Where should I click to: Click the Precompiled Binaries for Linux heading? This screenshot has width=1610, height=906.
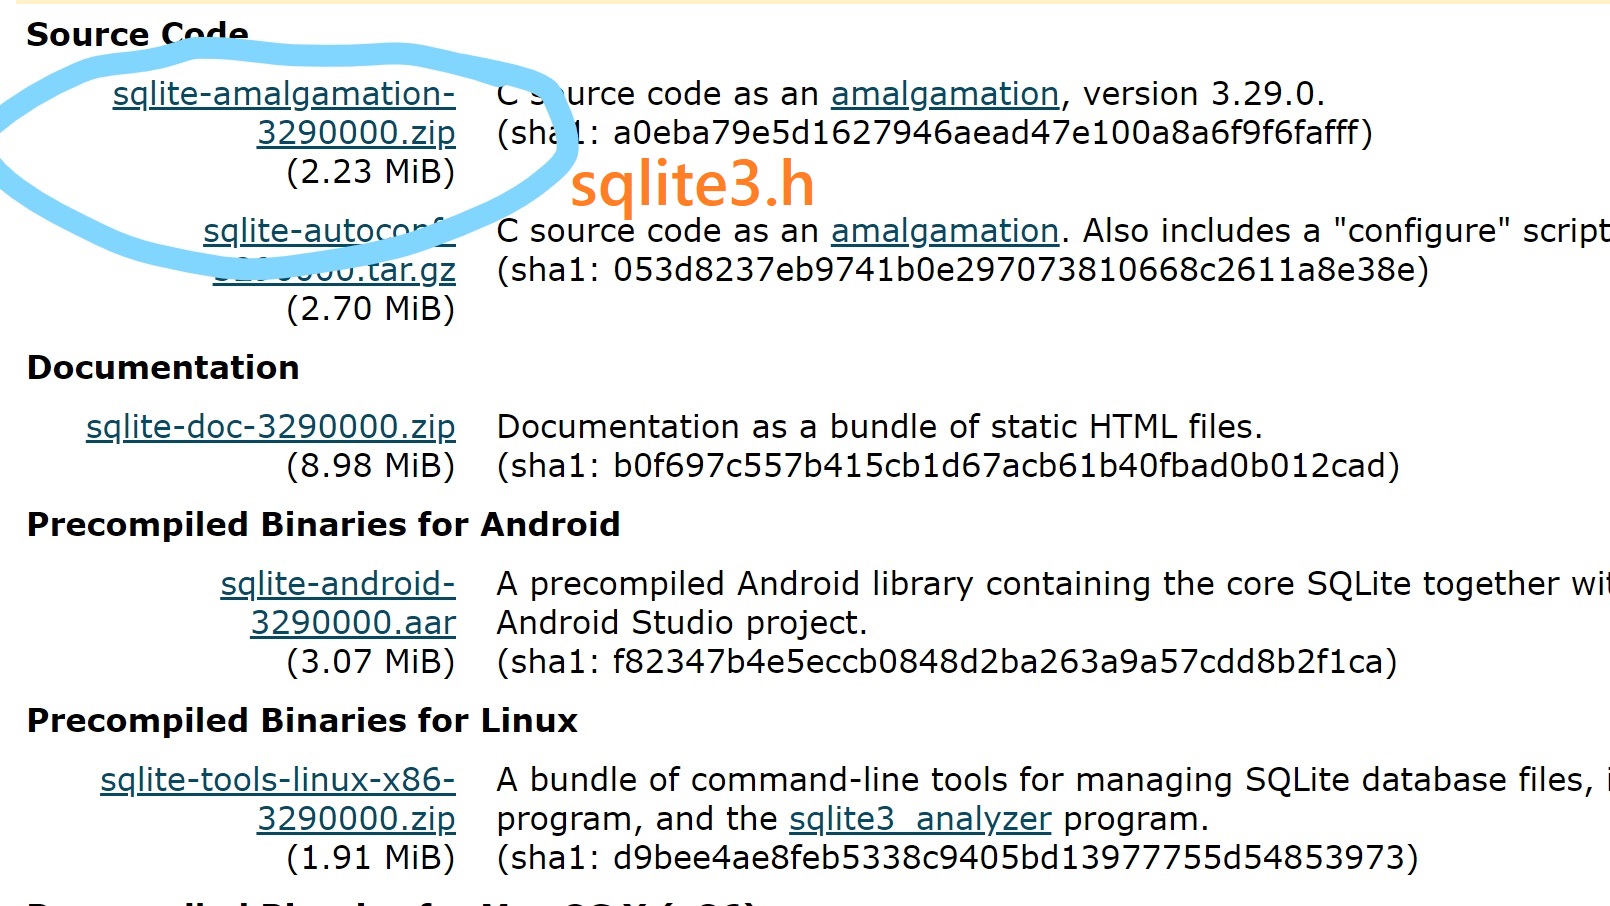tap(302, 719)
